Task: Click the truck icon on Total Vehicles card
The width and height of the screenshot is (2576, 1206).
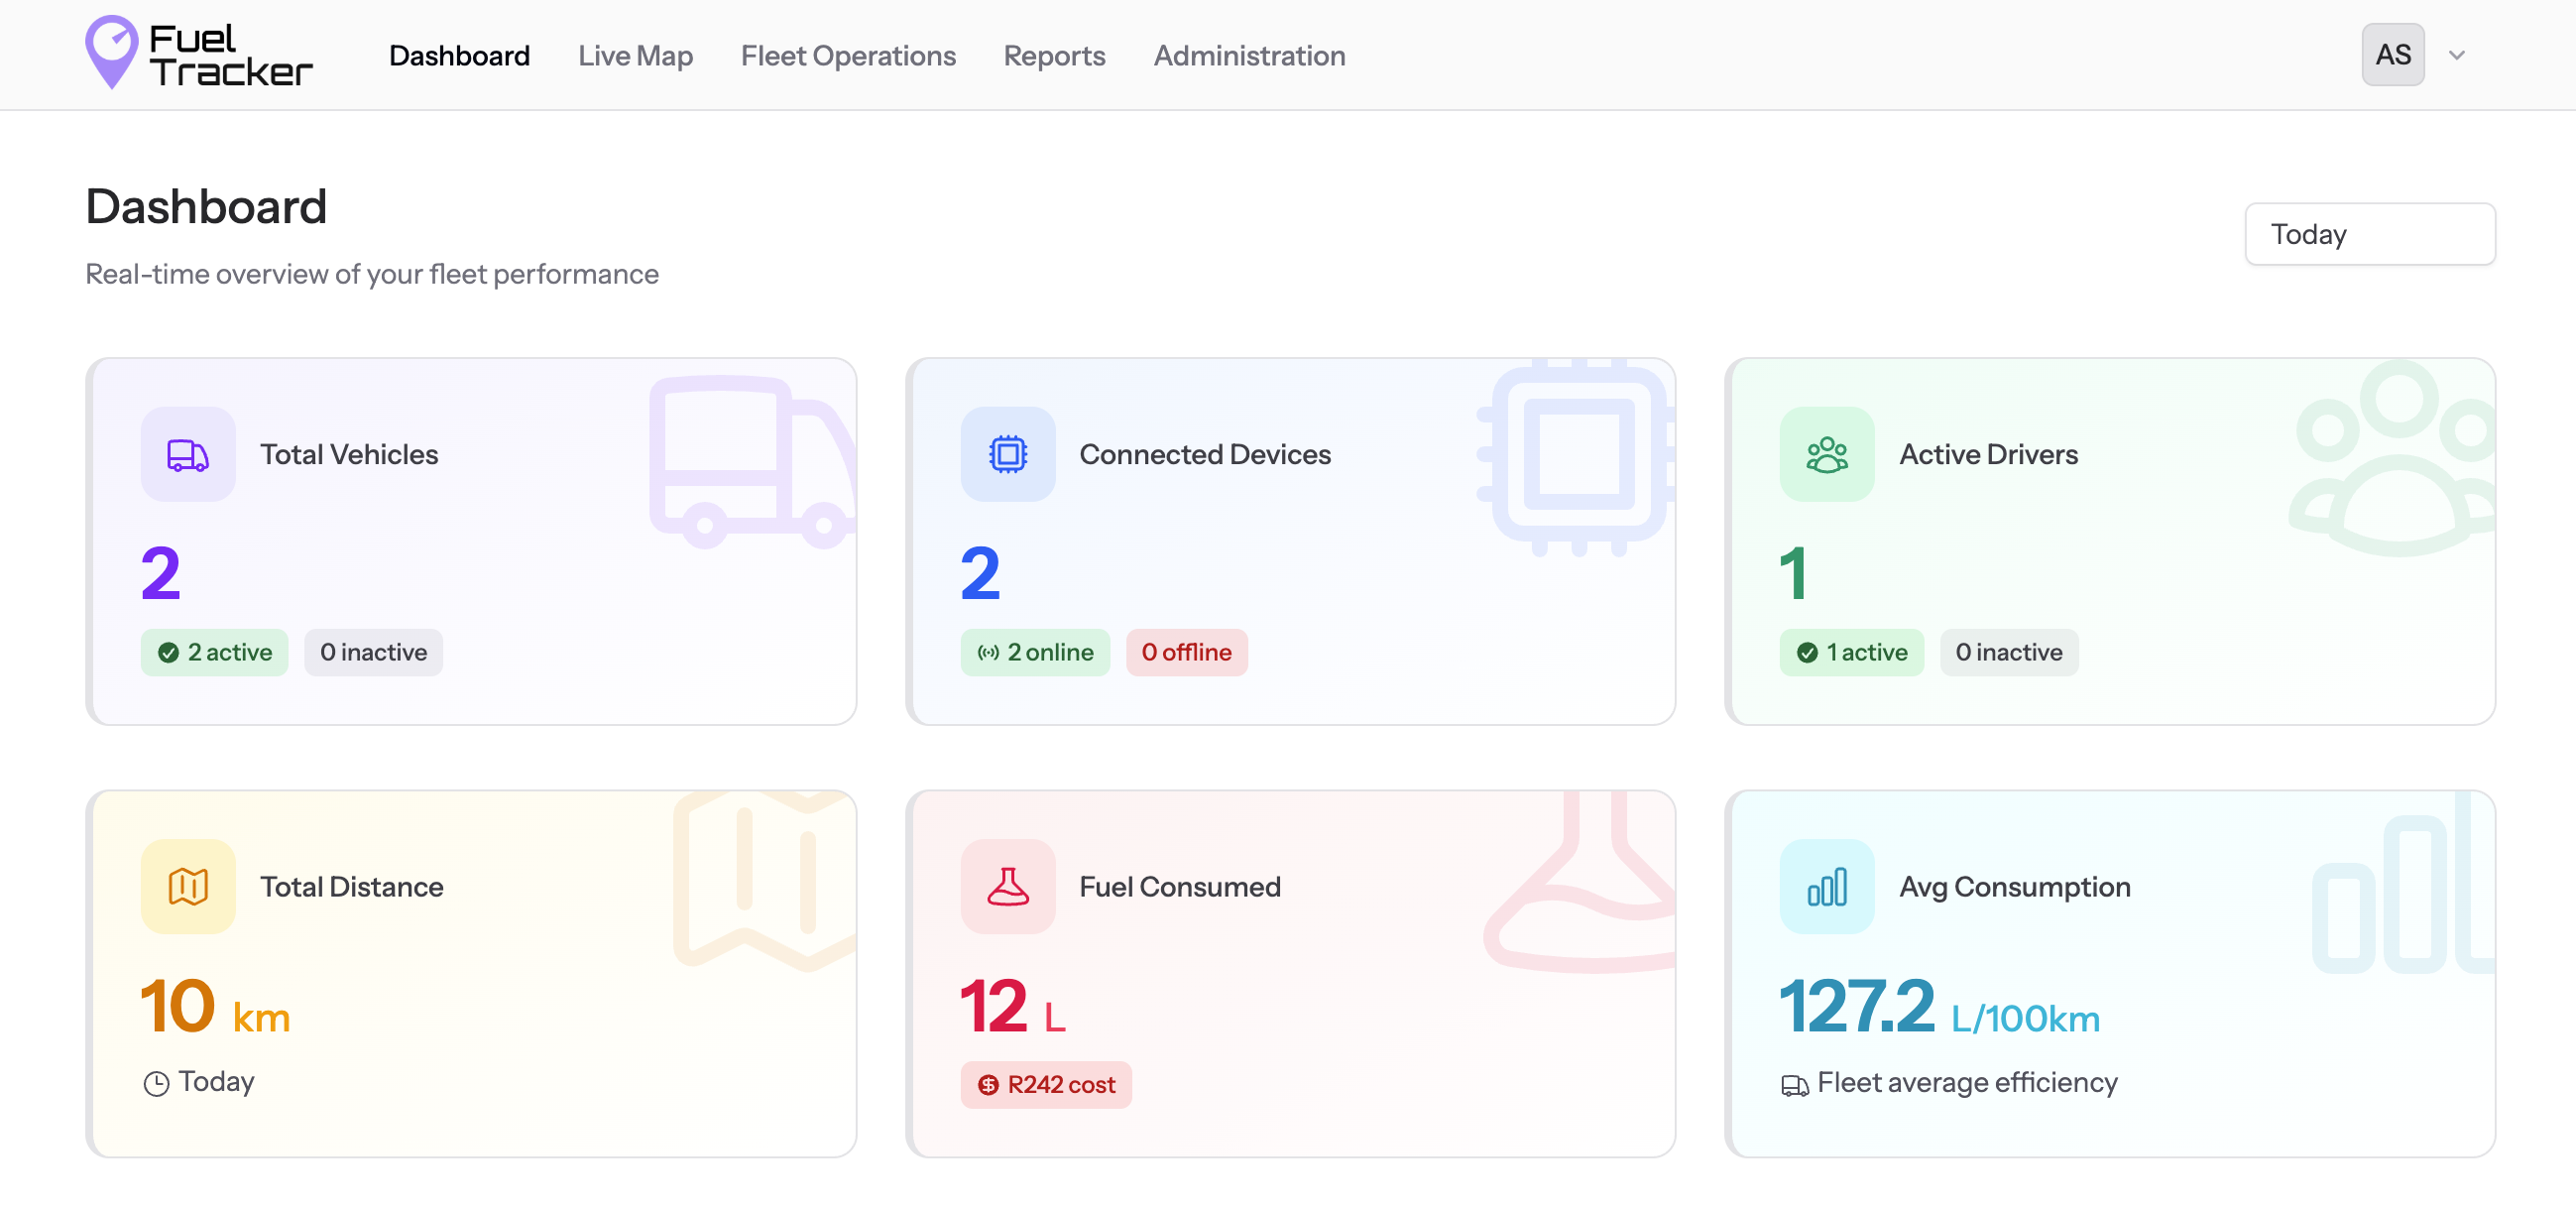Action: click(x=188, y=455)
